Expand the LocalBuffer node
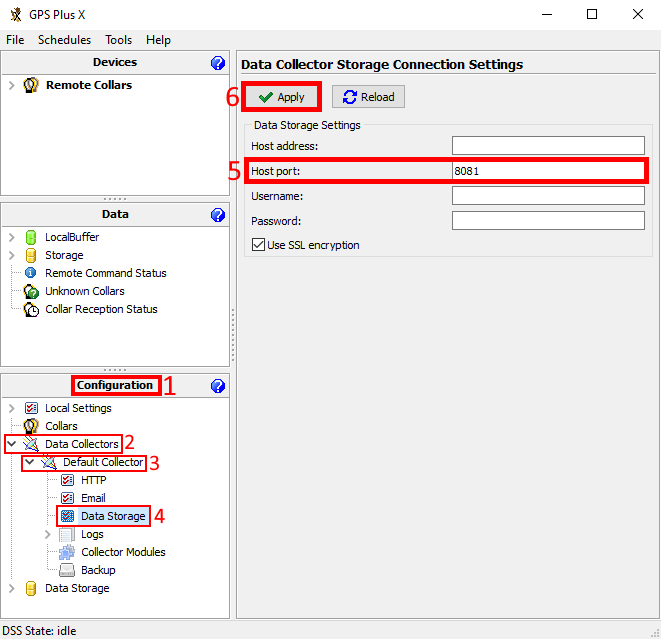661x639 pixels. 12,237
